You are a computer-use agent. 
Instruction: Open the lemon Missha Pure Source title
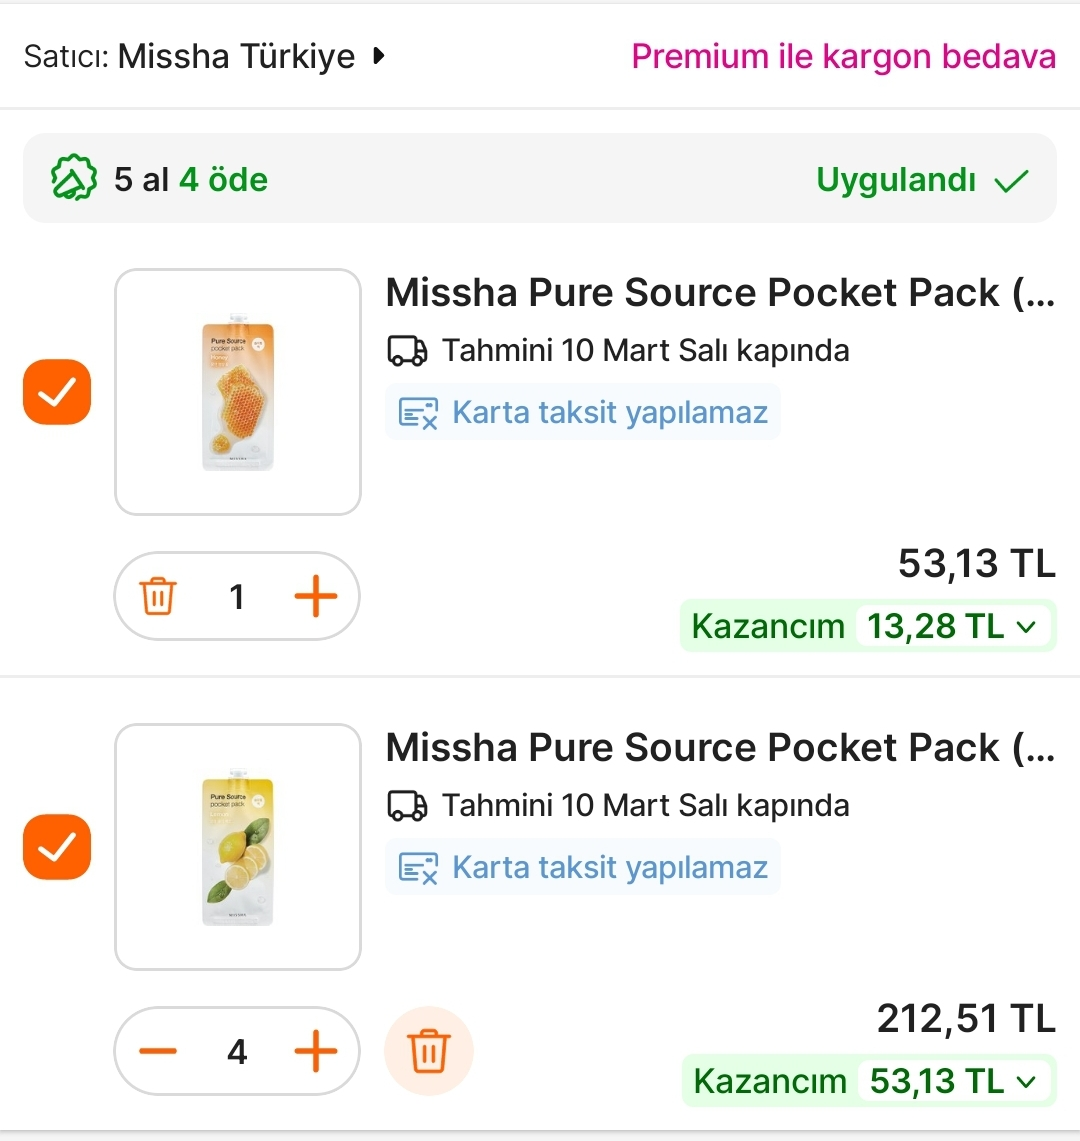click(x=719, y=748)
